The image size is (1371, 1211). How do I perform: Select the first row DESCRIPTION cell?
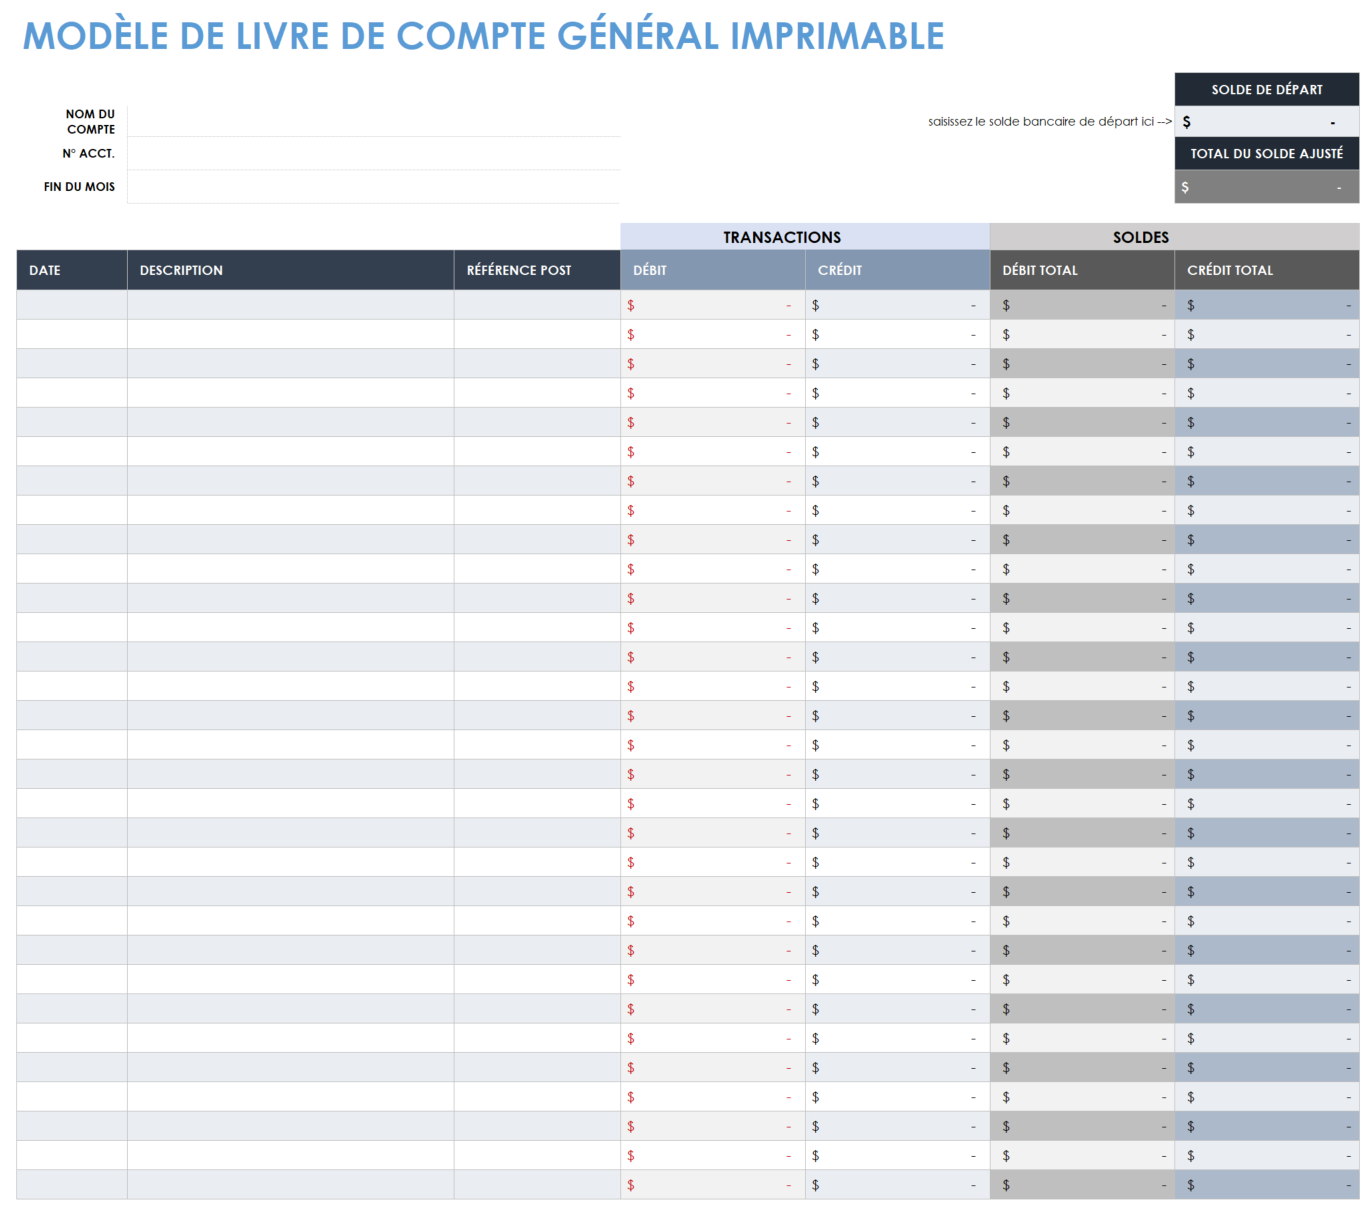click(290, 305)
